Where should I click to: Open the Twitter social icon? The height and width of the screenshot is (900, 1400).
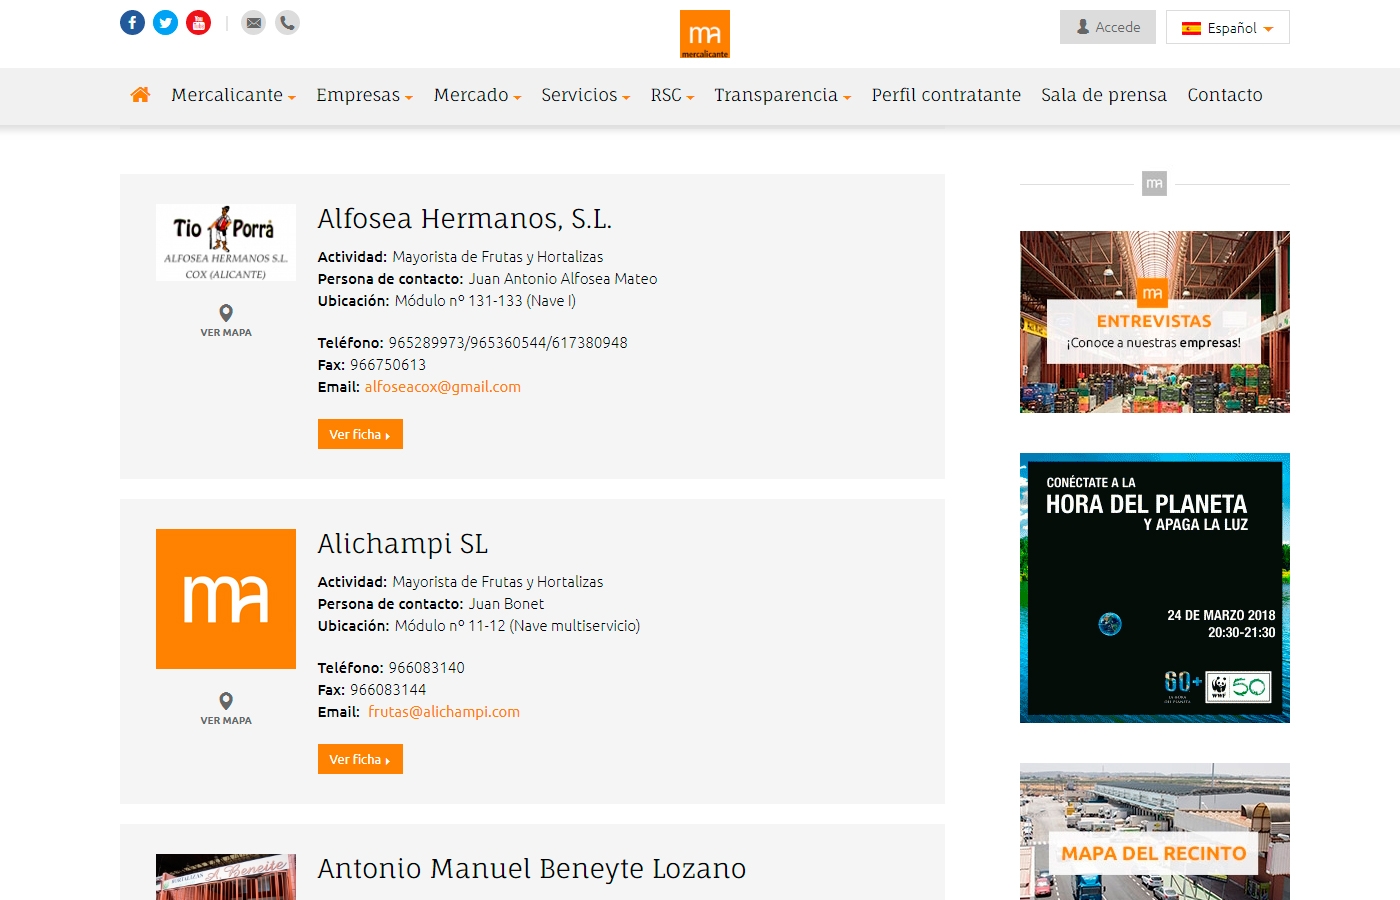tap(166, 22)
